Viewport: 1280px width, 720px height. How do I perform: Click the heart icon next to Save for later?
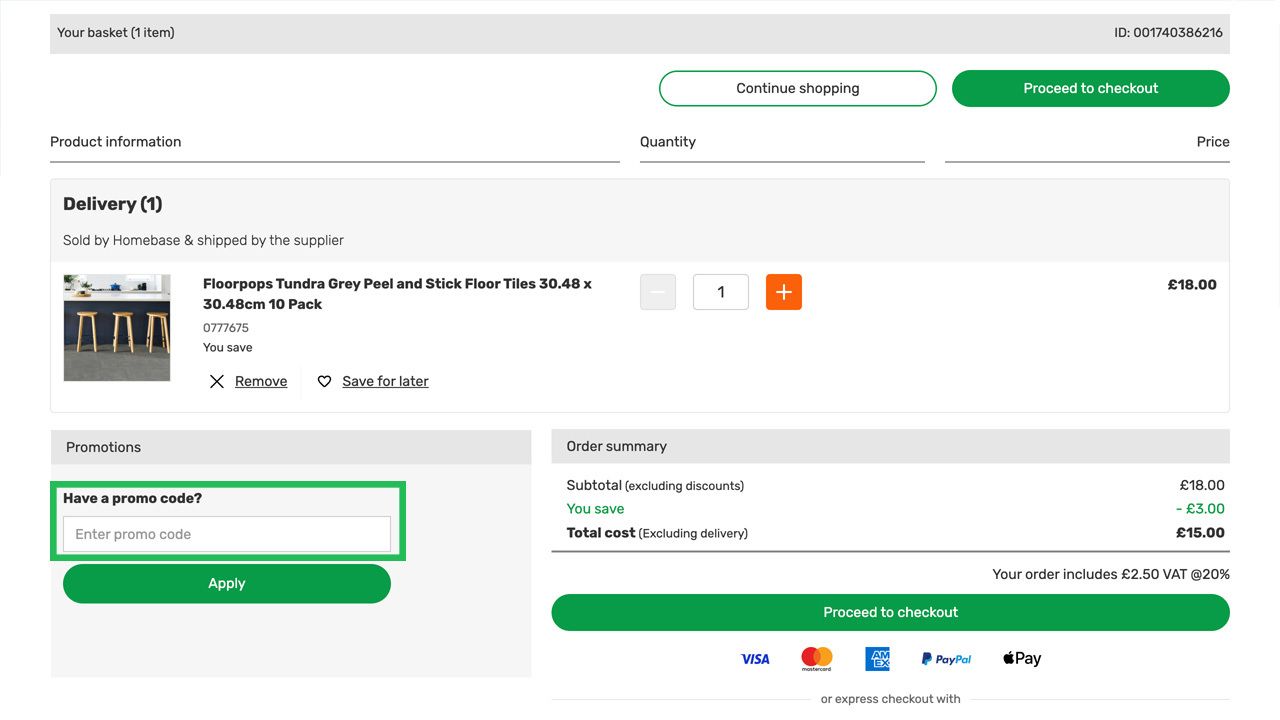[323, 381]
